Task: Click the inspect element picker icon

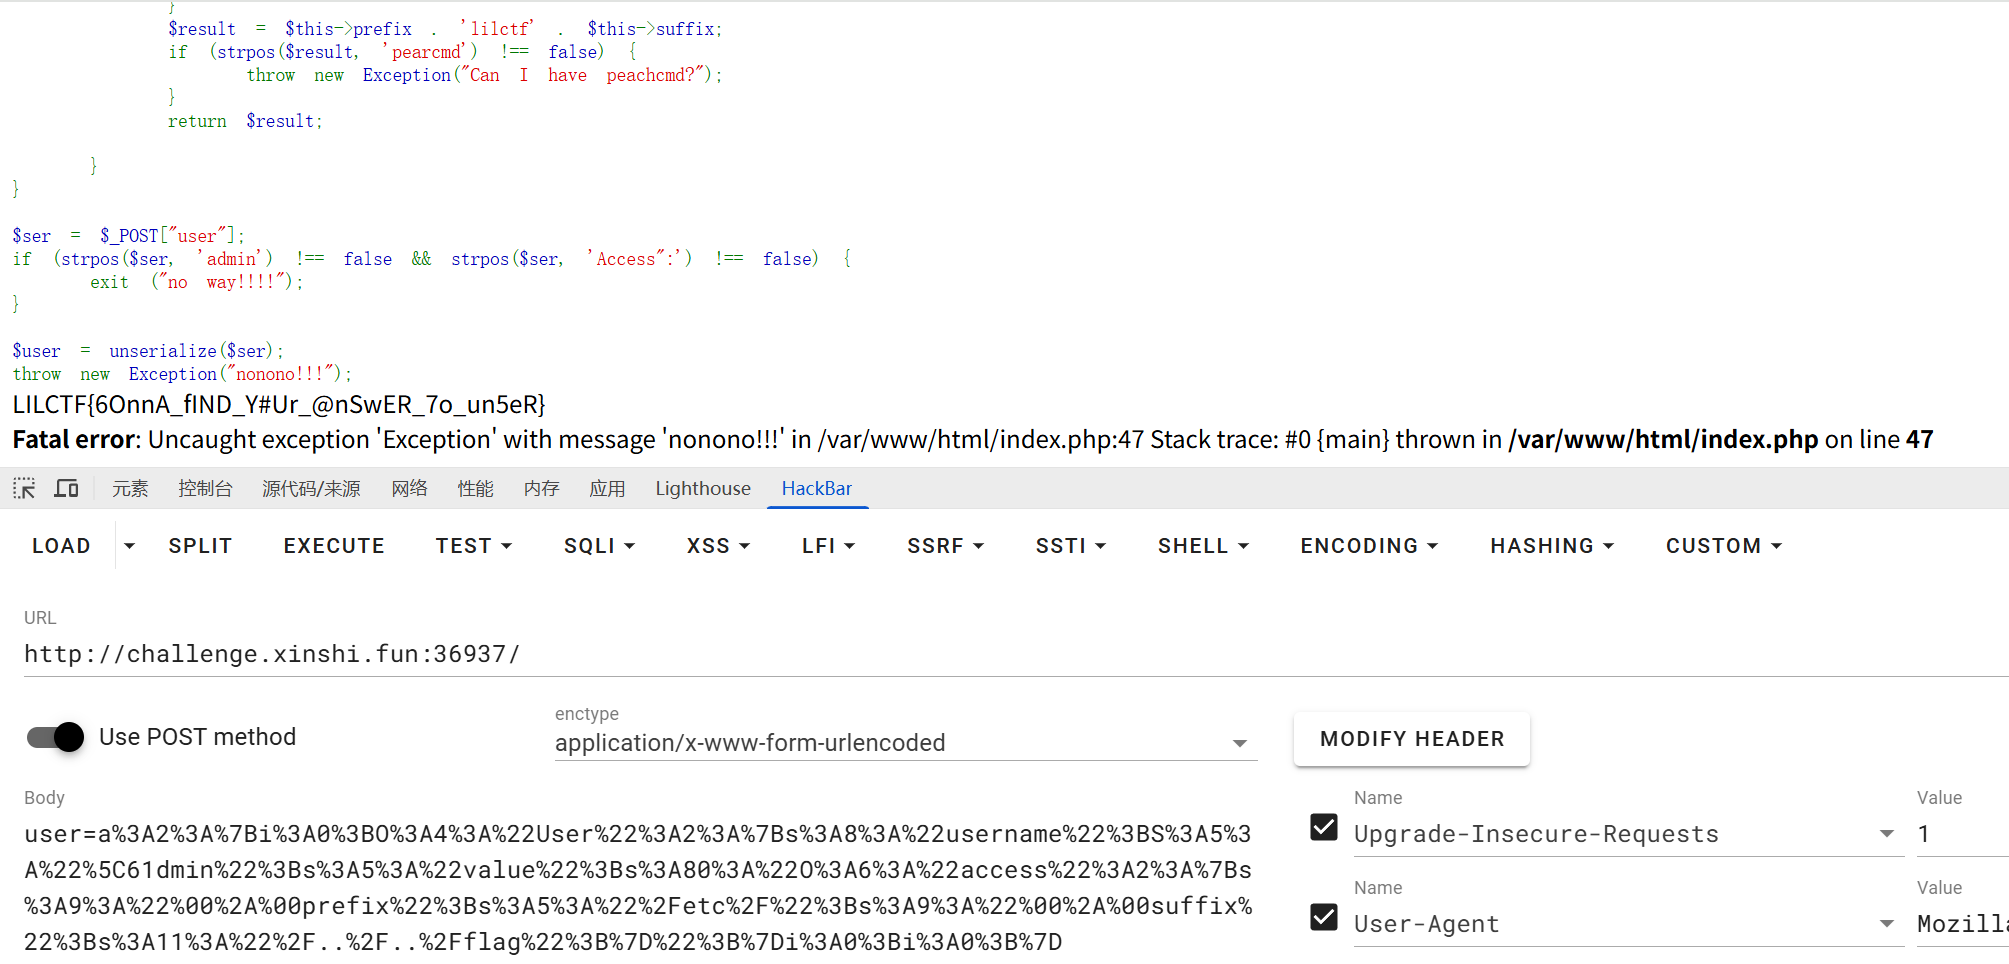Action: 24,489
